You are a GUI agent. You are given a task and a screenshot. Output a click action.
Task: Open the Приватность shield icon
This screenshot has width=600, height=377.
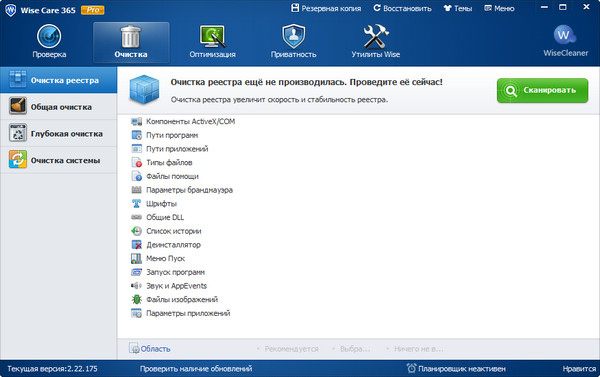click(293, 36)
